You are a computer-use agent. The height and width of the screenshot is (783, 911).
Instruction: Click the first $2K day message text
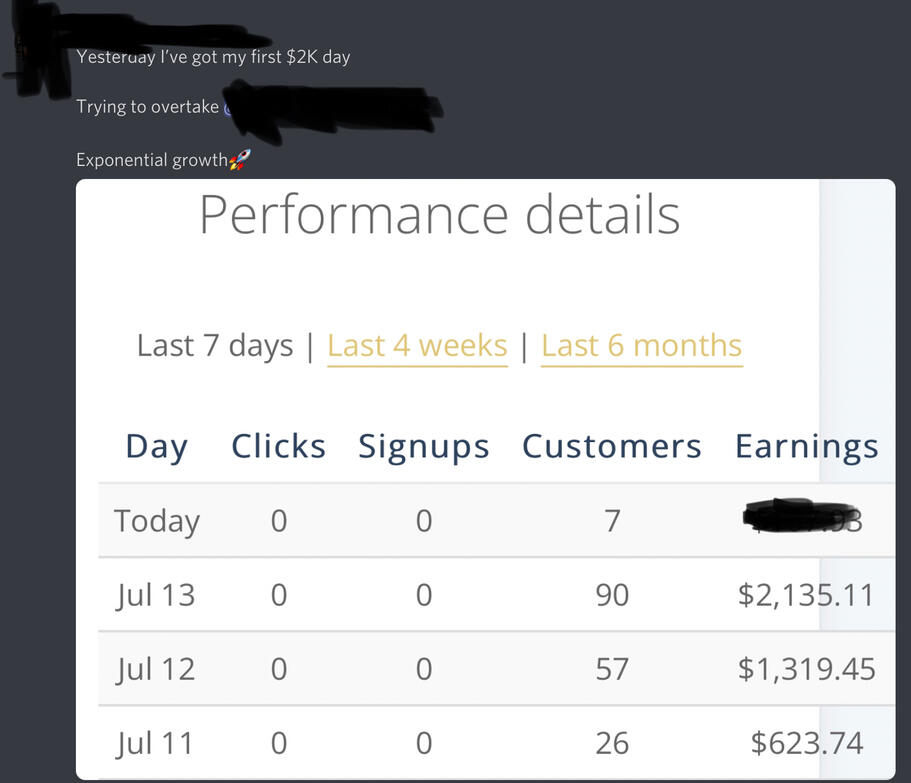coord(213,57)
